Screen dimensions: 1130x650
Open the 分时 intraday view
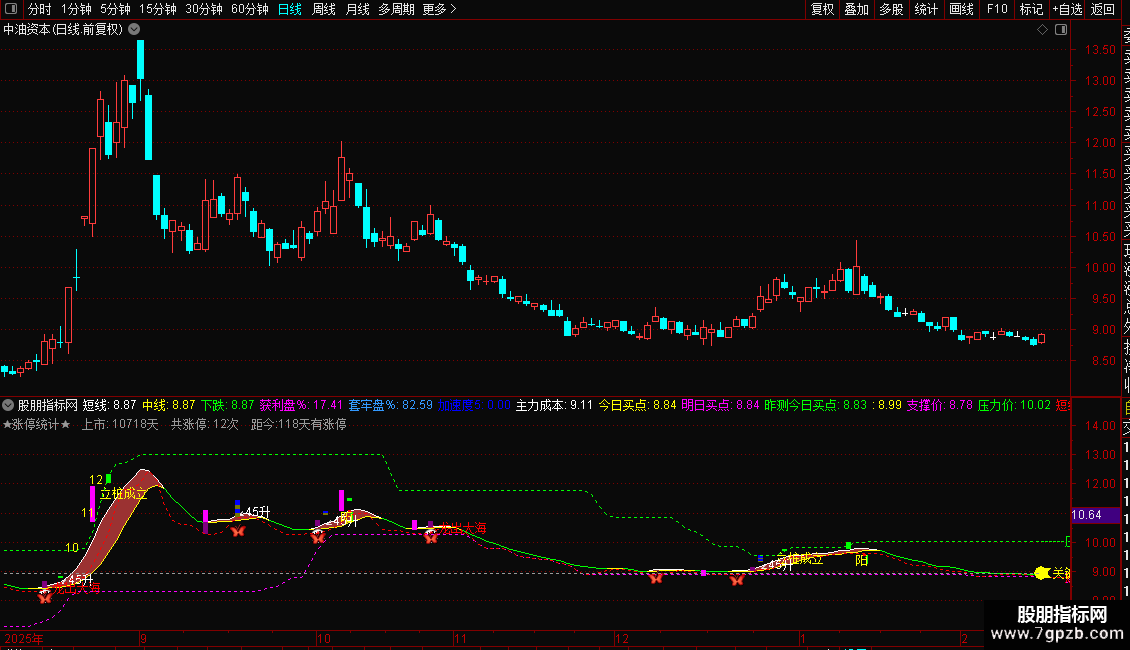pyautogui.click(x=40, y=9)
